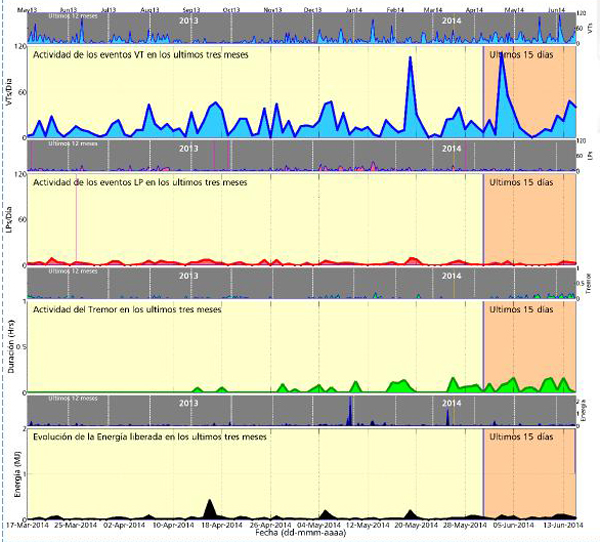600x542 pixels.
Task: Select 'Feb14' in the top overview strip
Action: click(395, 8)
